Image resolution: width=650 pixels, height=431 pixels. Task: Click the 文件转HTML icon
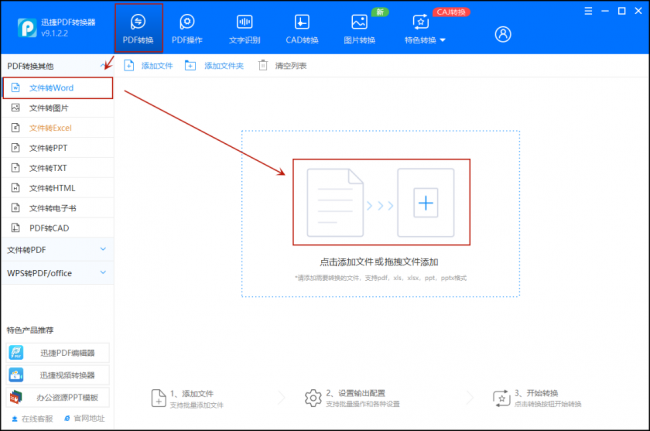point(15,188)
